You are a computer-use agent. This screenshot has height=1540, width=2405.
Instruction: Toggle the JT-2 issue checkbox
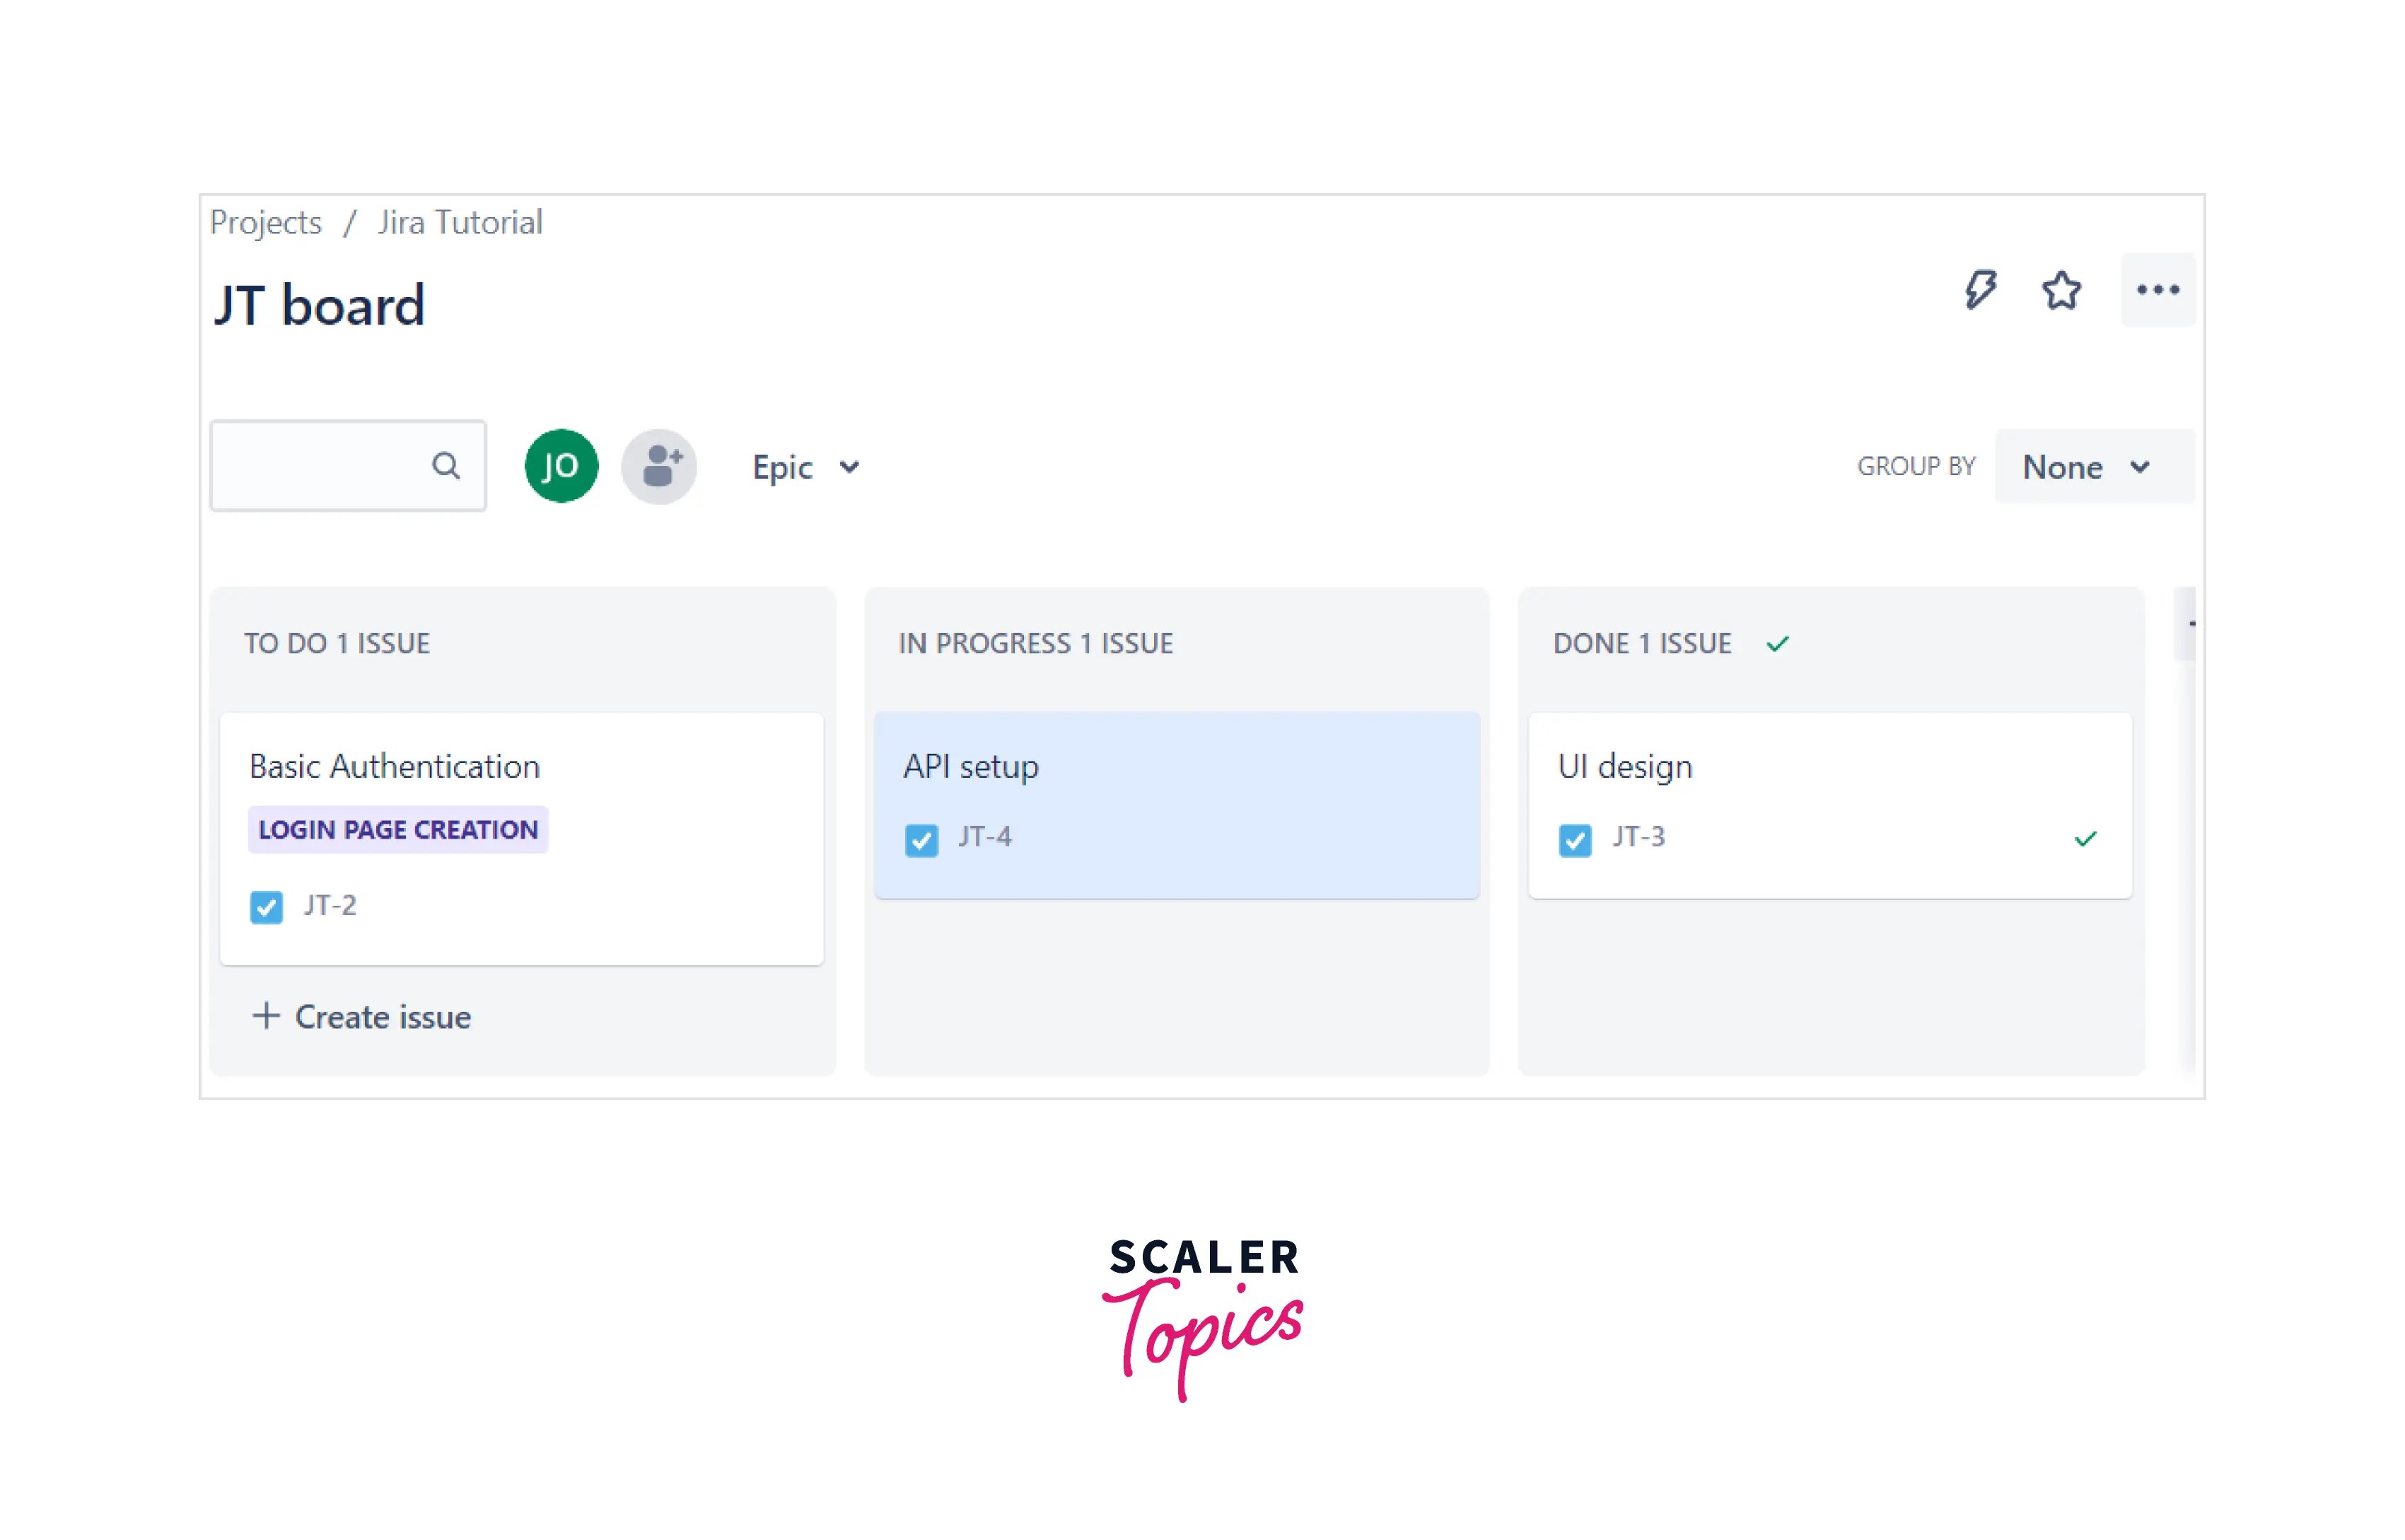pos(267,907)
